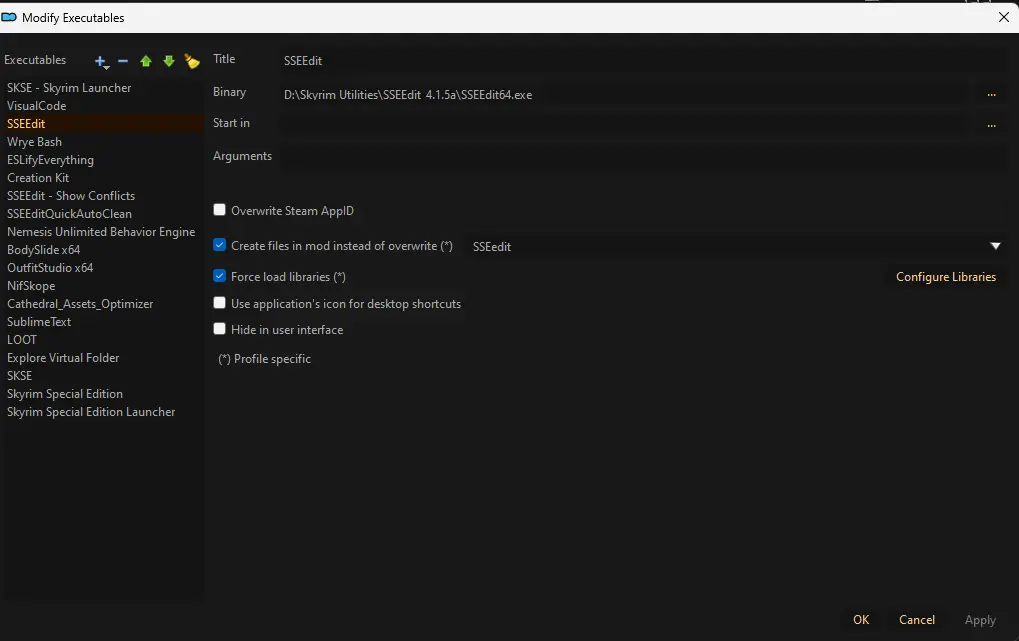Select OutfitStudio x64 executable
Image resolution: width=1019 pixels, height=641 pixels.
click(102, 268)
